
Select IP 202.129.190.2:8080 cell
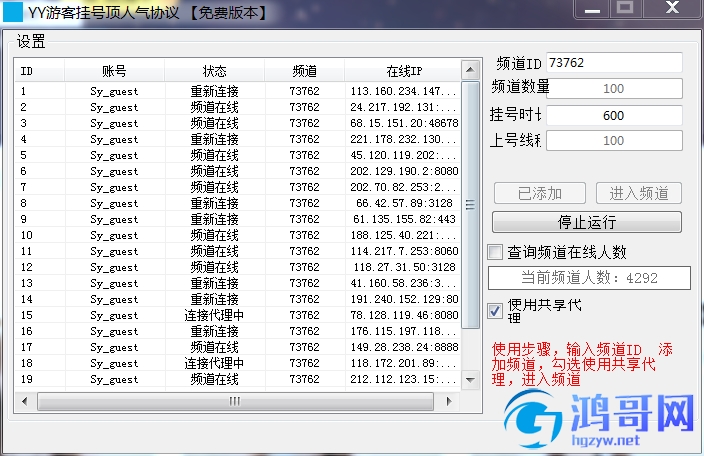coord(403,171)
